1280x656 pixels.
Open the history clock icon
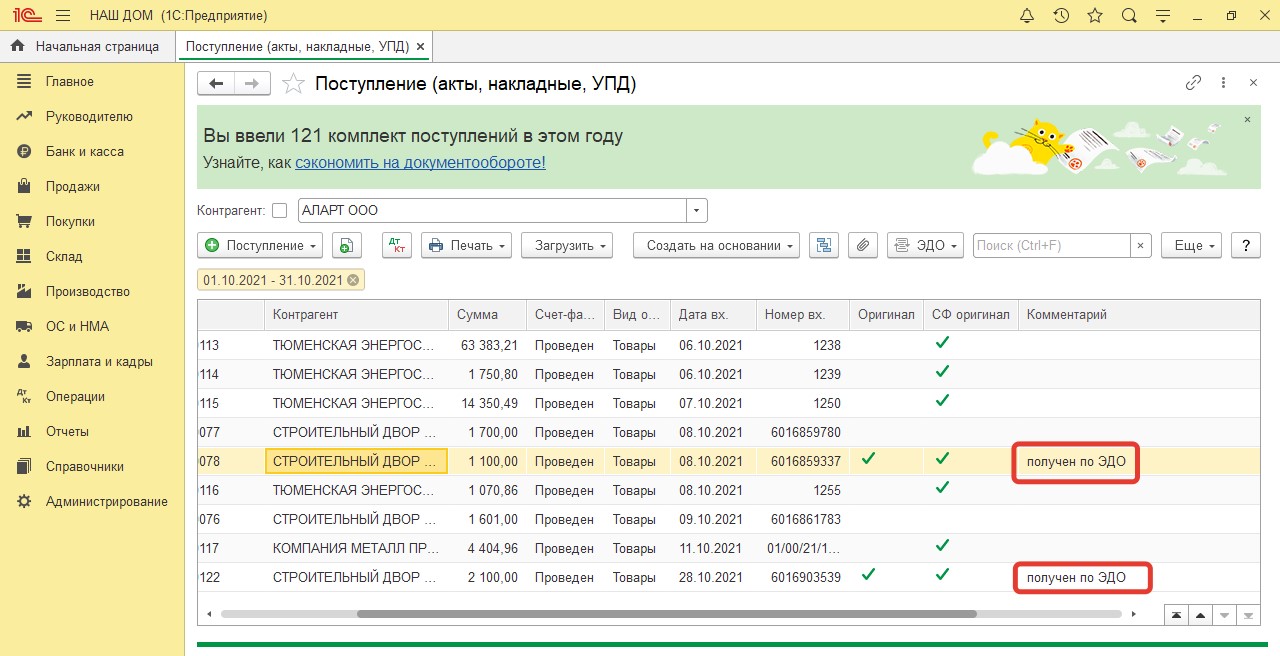tap(1061, 16)
